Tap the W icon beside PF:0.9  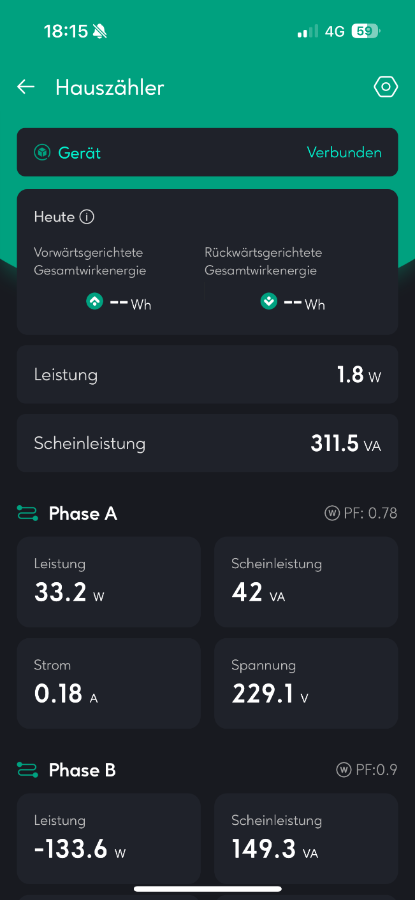(x=344, y=770)
